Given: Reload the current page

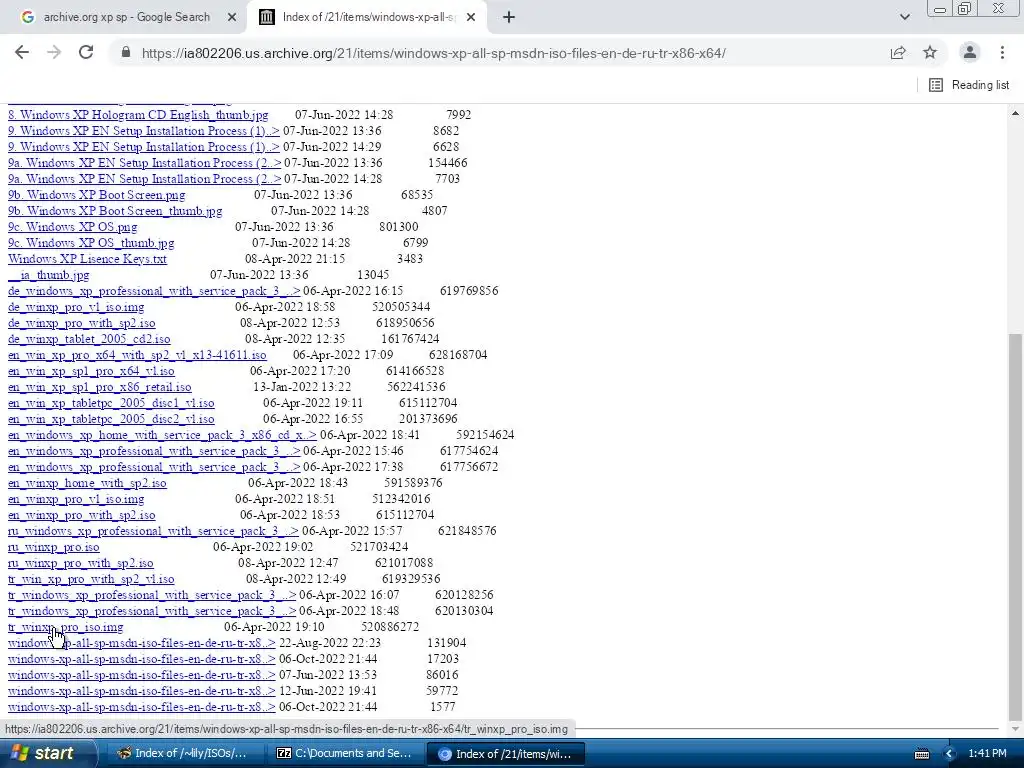Looking at the screenshot, I should click(86, 52).
